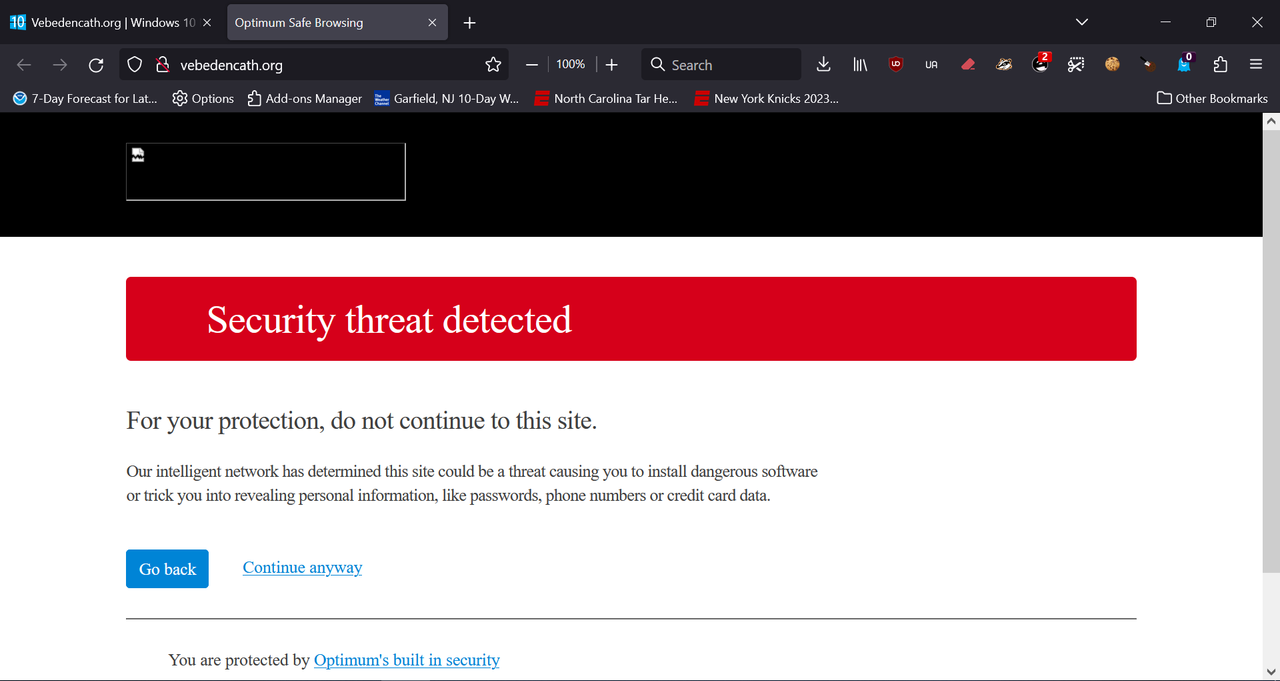Screen dimensions: 1280x681
Task: Open the Options bookmark
Action: pyautogui.click(x=203, y=98)
